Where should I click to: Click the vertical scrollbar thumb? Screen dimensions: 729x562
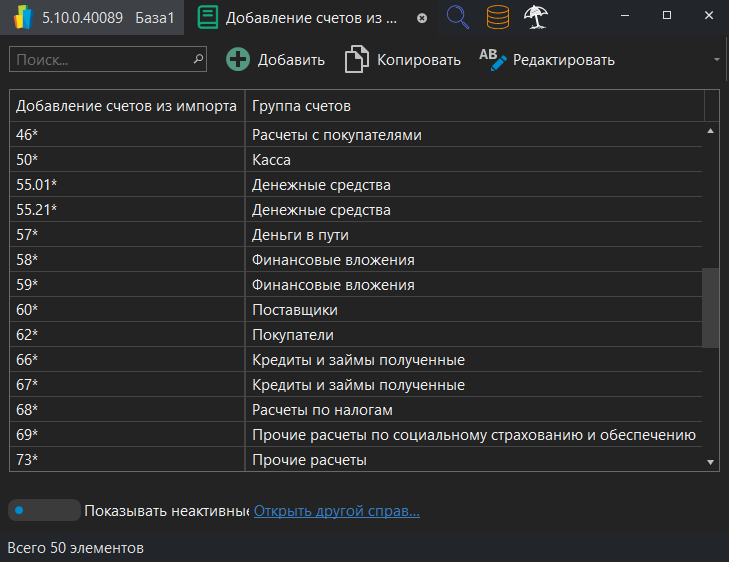click(710, 307)
